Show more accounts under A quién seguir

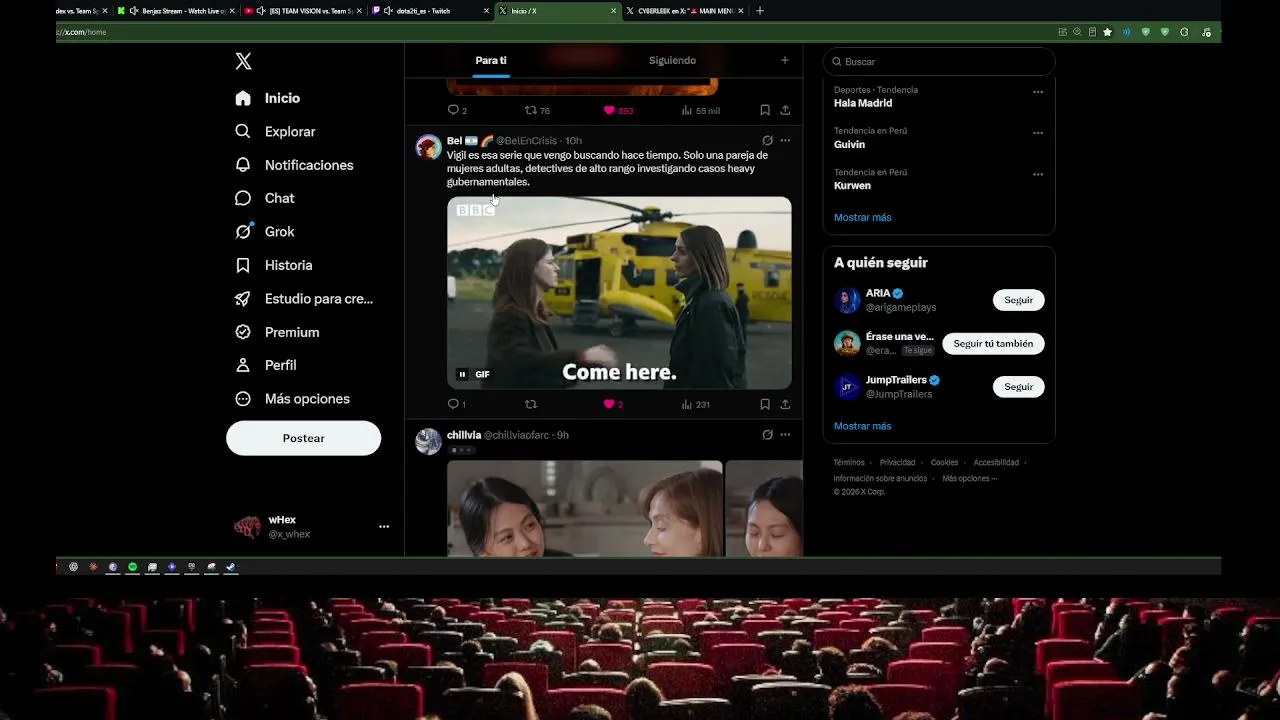[x=863, y=426]
